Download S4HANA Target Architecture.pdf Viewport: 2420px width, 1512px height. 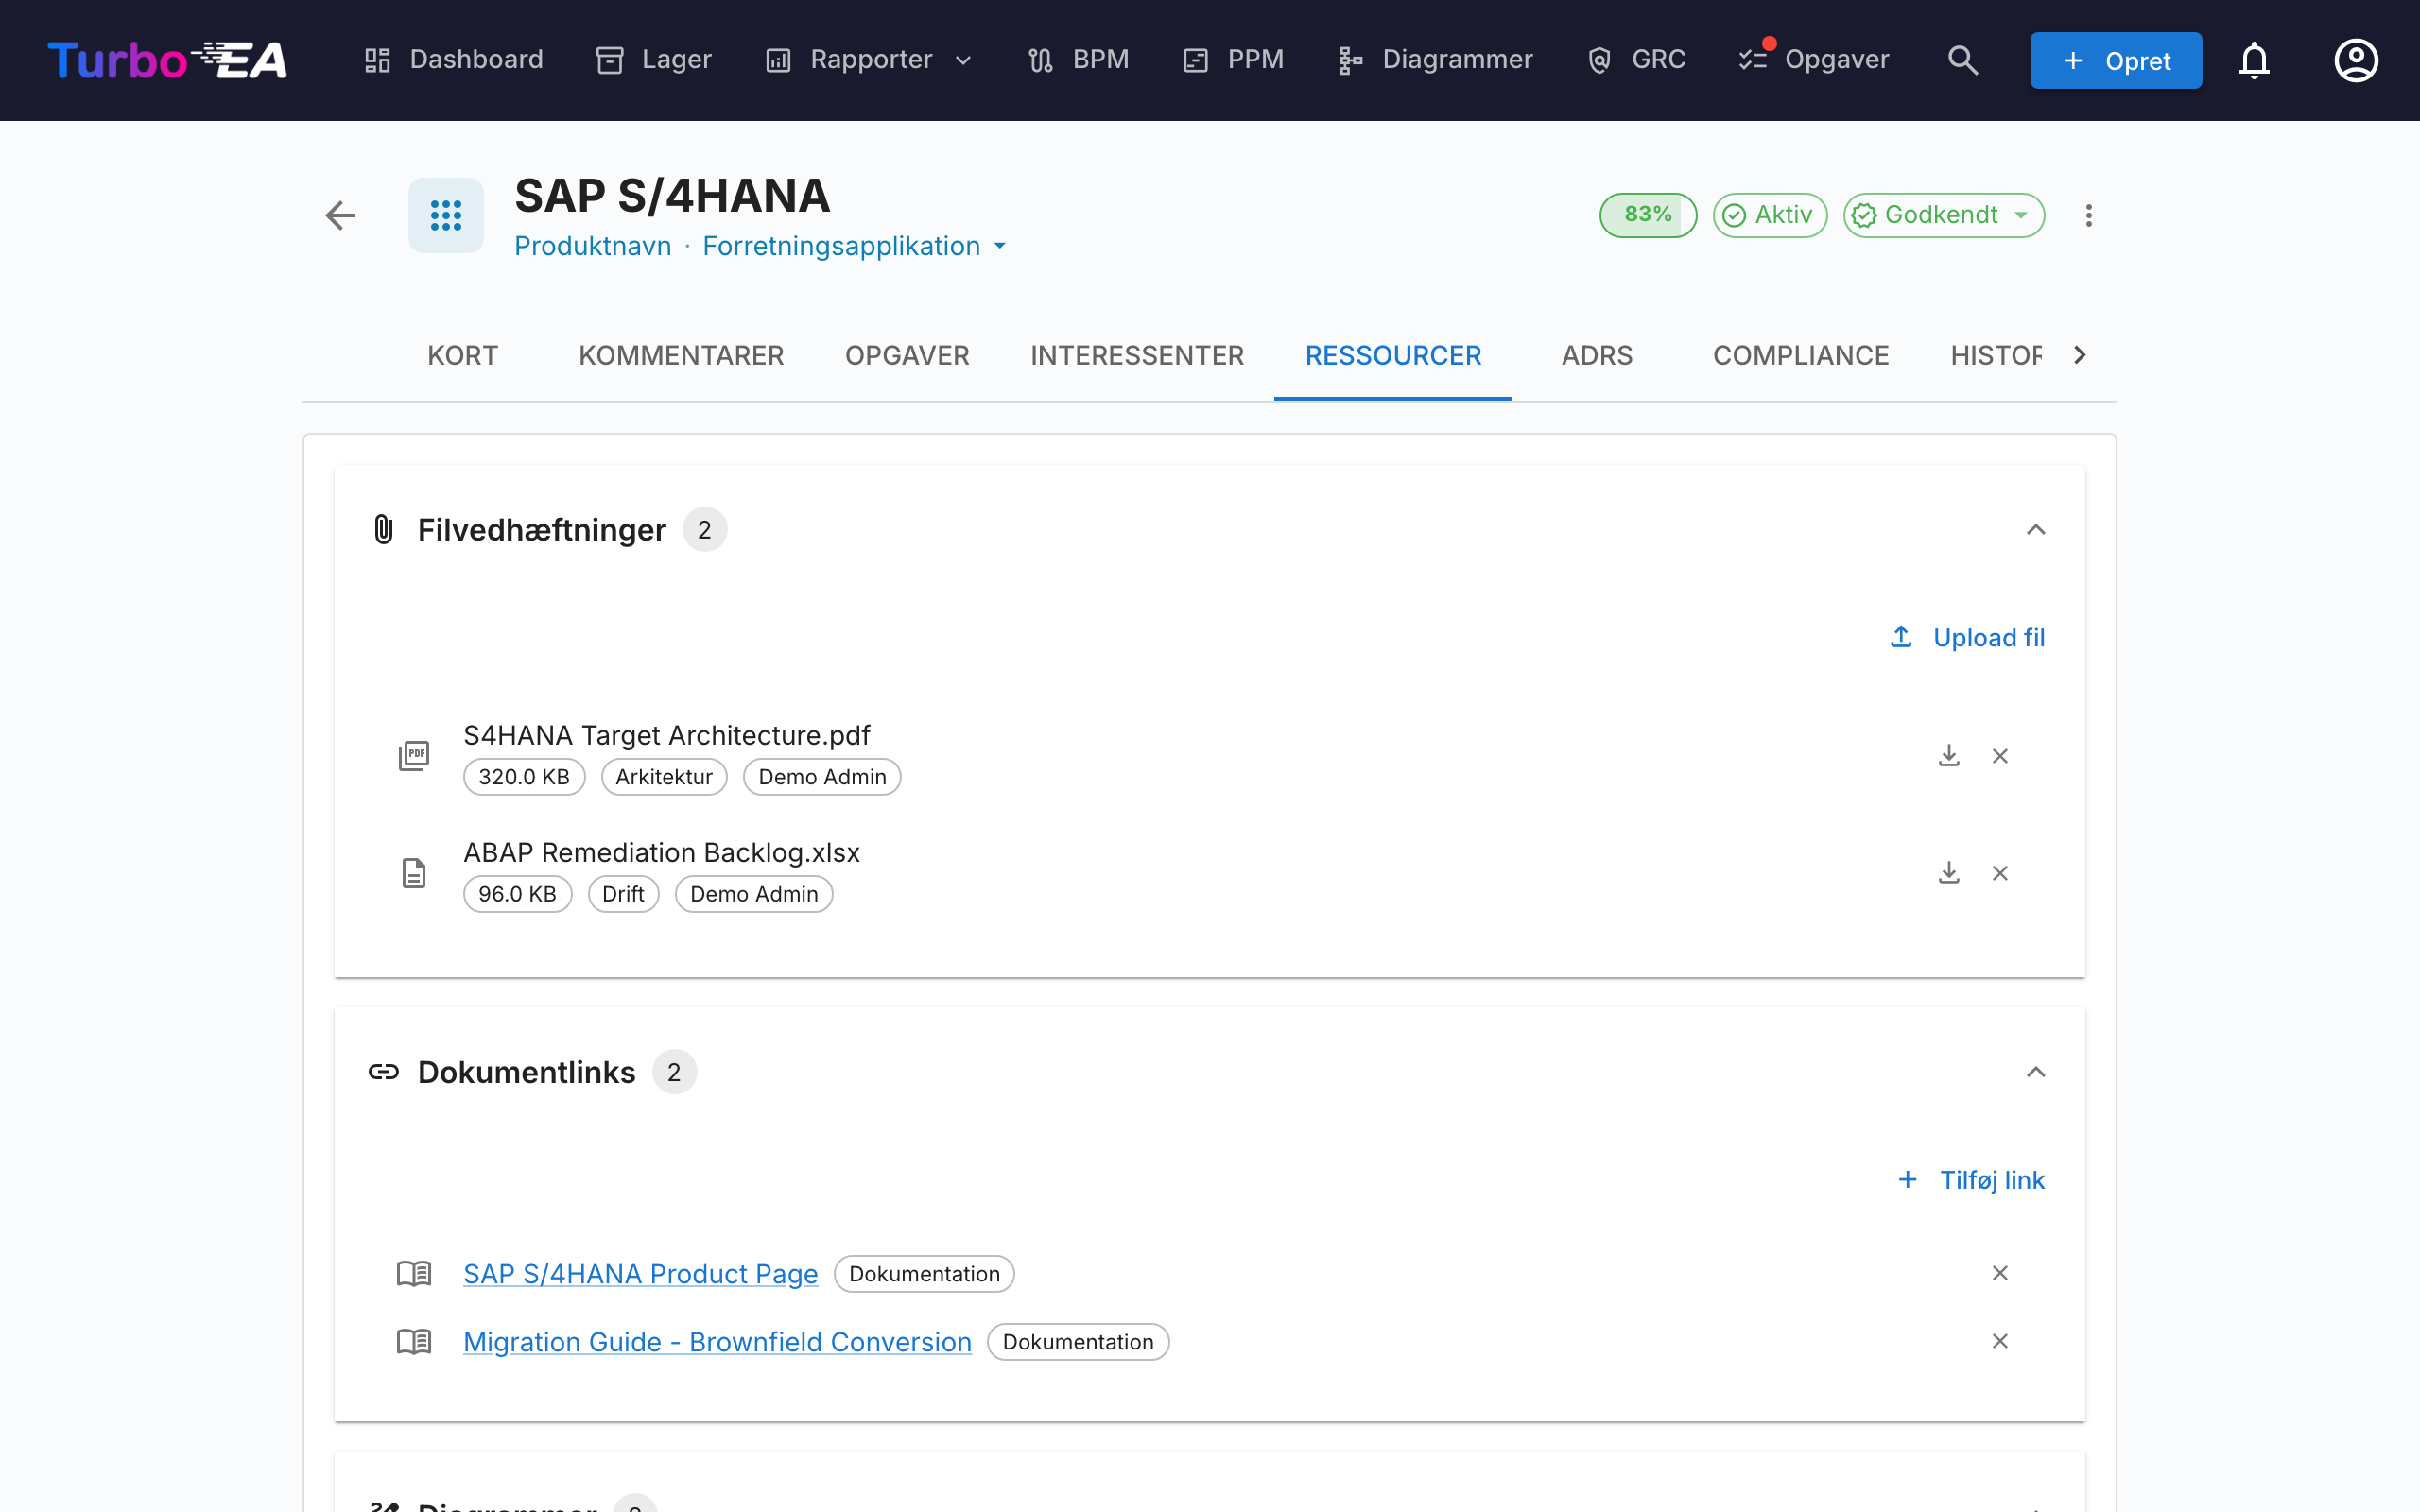click(1948, 756)
